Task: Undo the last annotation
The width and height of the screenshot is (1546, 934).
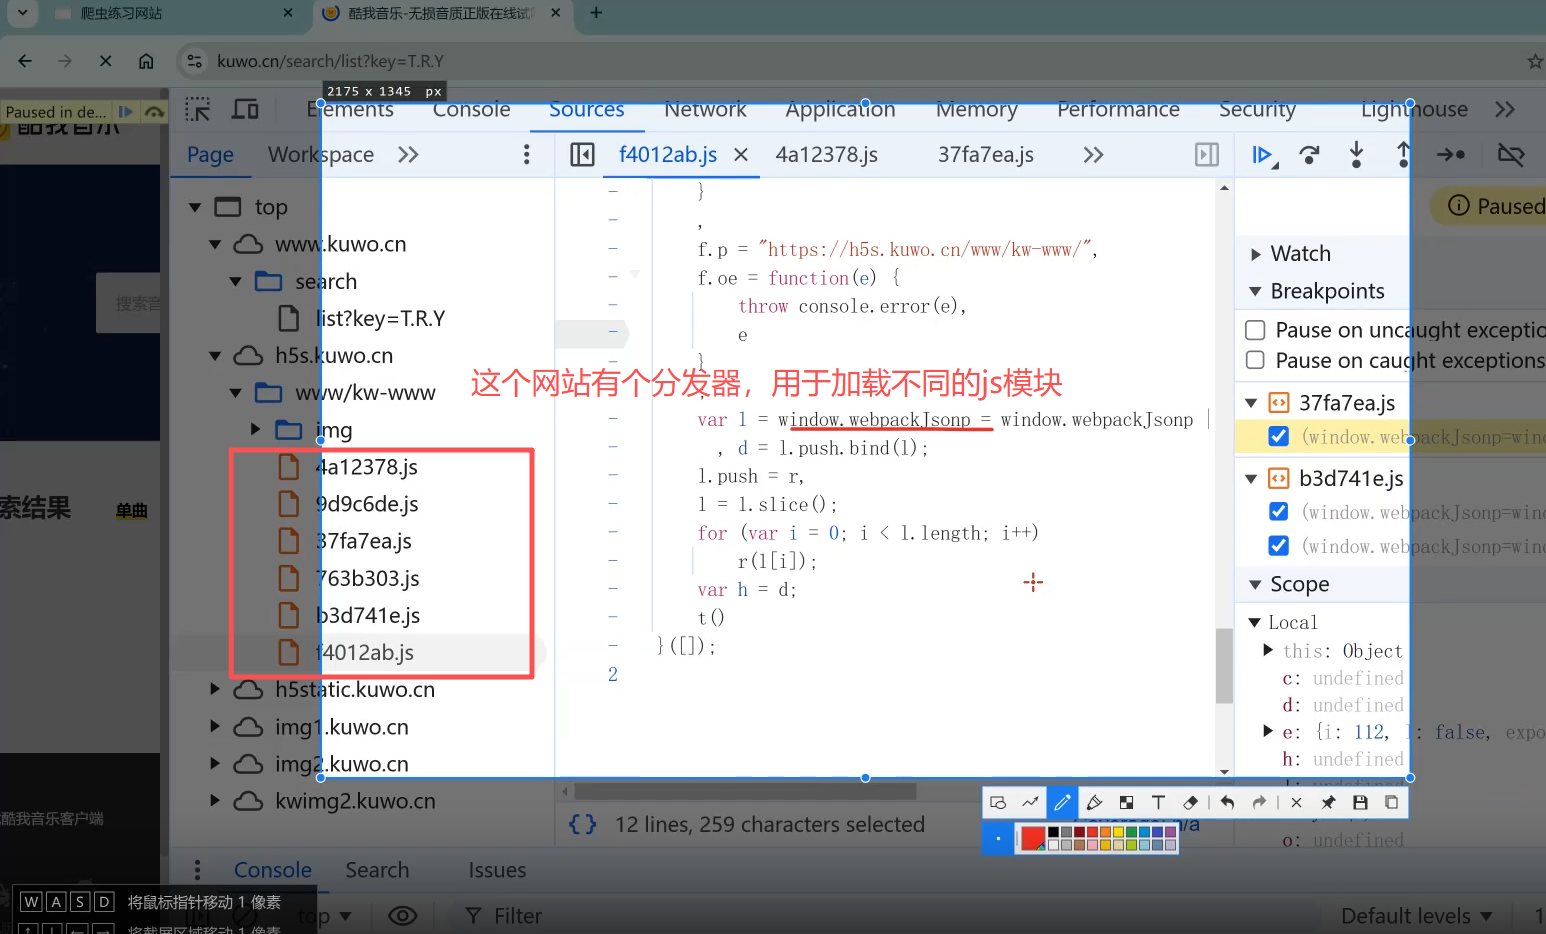Action: pos(1227,802)
